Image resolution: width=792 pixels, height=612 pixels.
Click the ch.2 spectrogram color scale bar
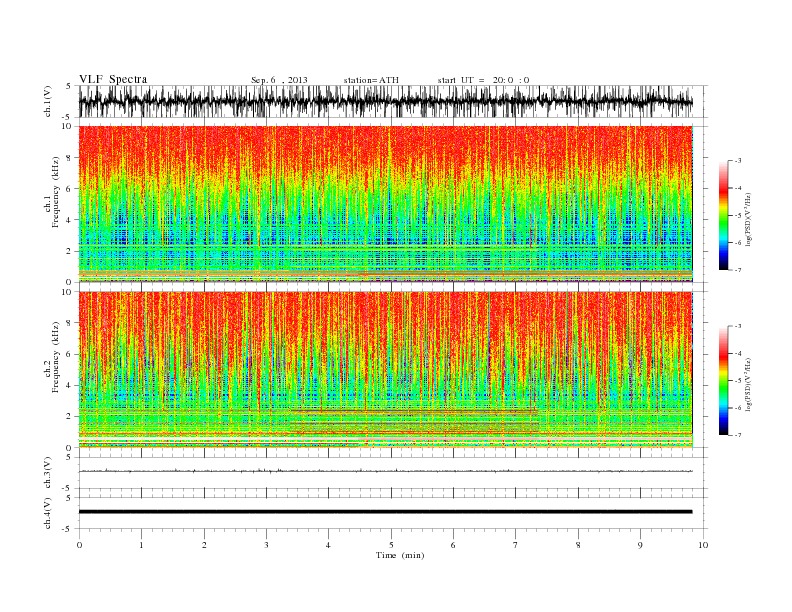tap(723, 381)
